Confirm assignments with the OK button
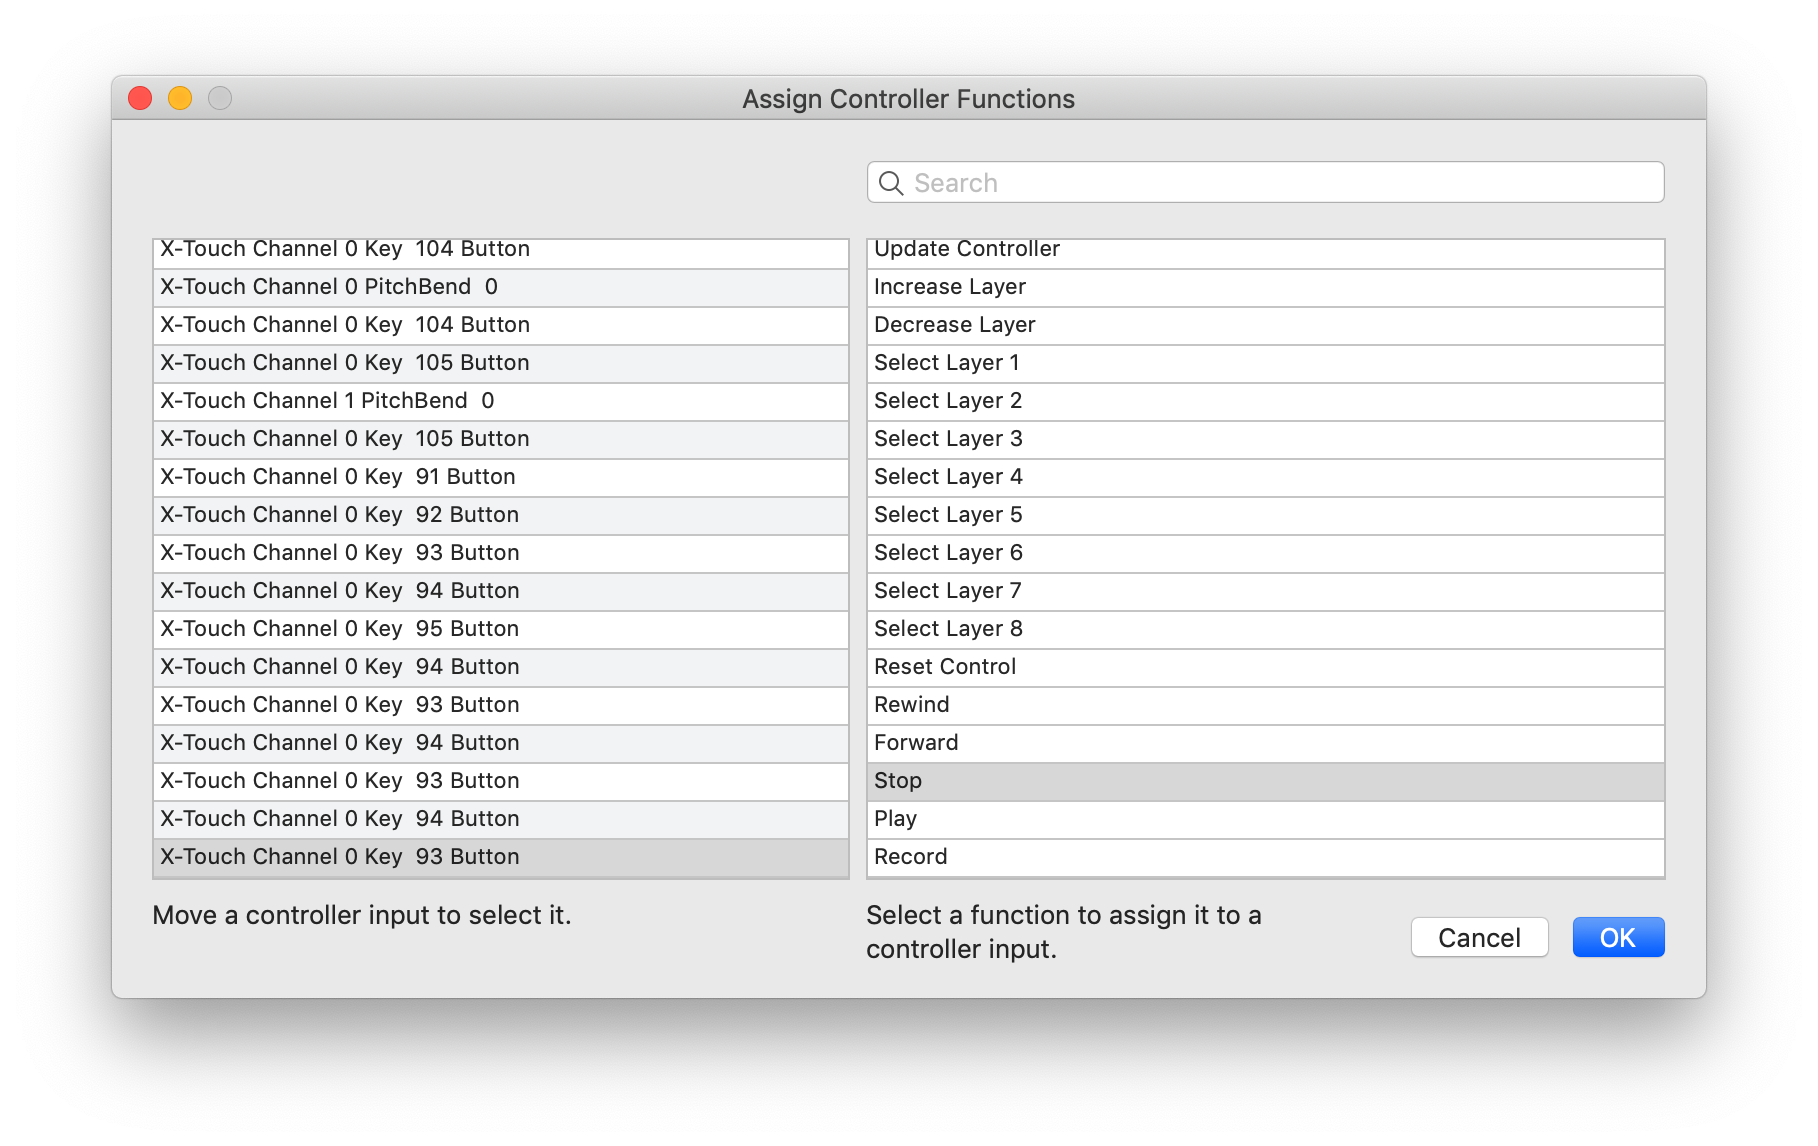Viewport: 1818px width, 1146px height. coord(1618,937)
